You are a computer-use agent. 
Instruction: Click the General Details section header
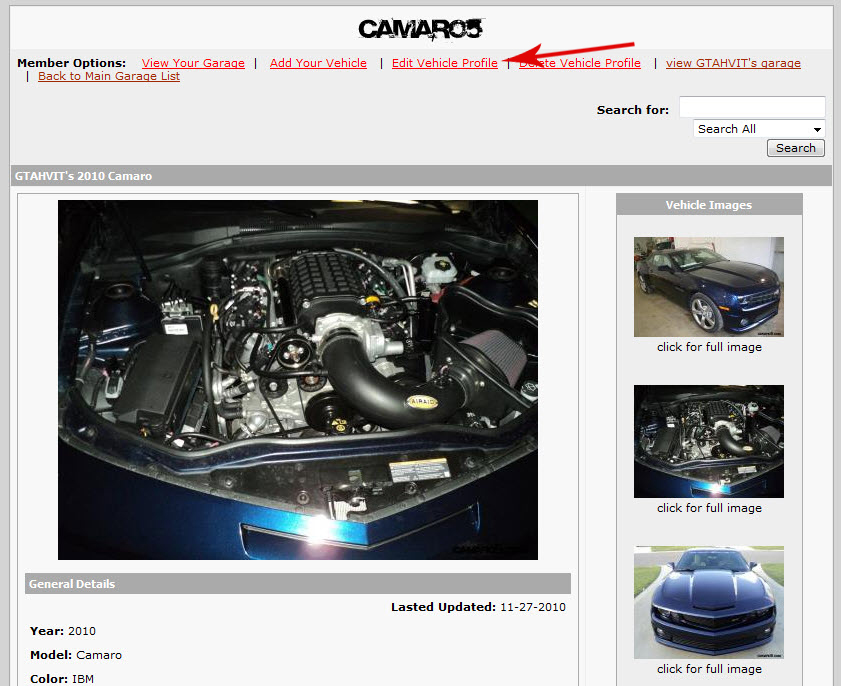[294, 583]
